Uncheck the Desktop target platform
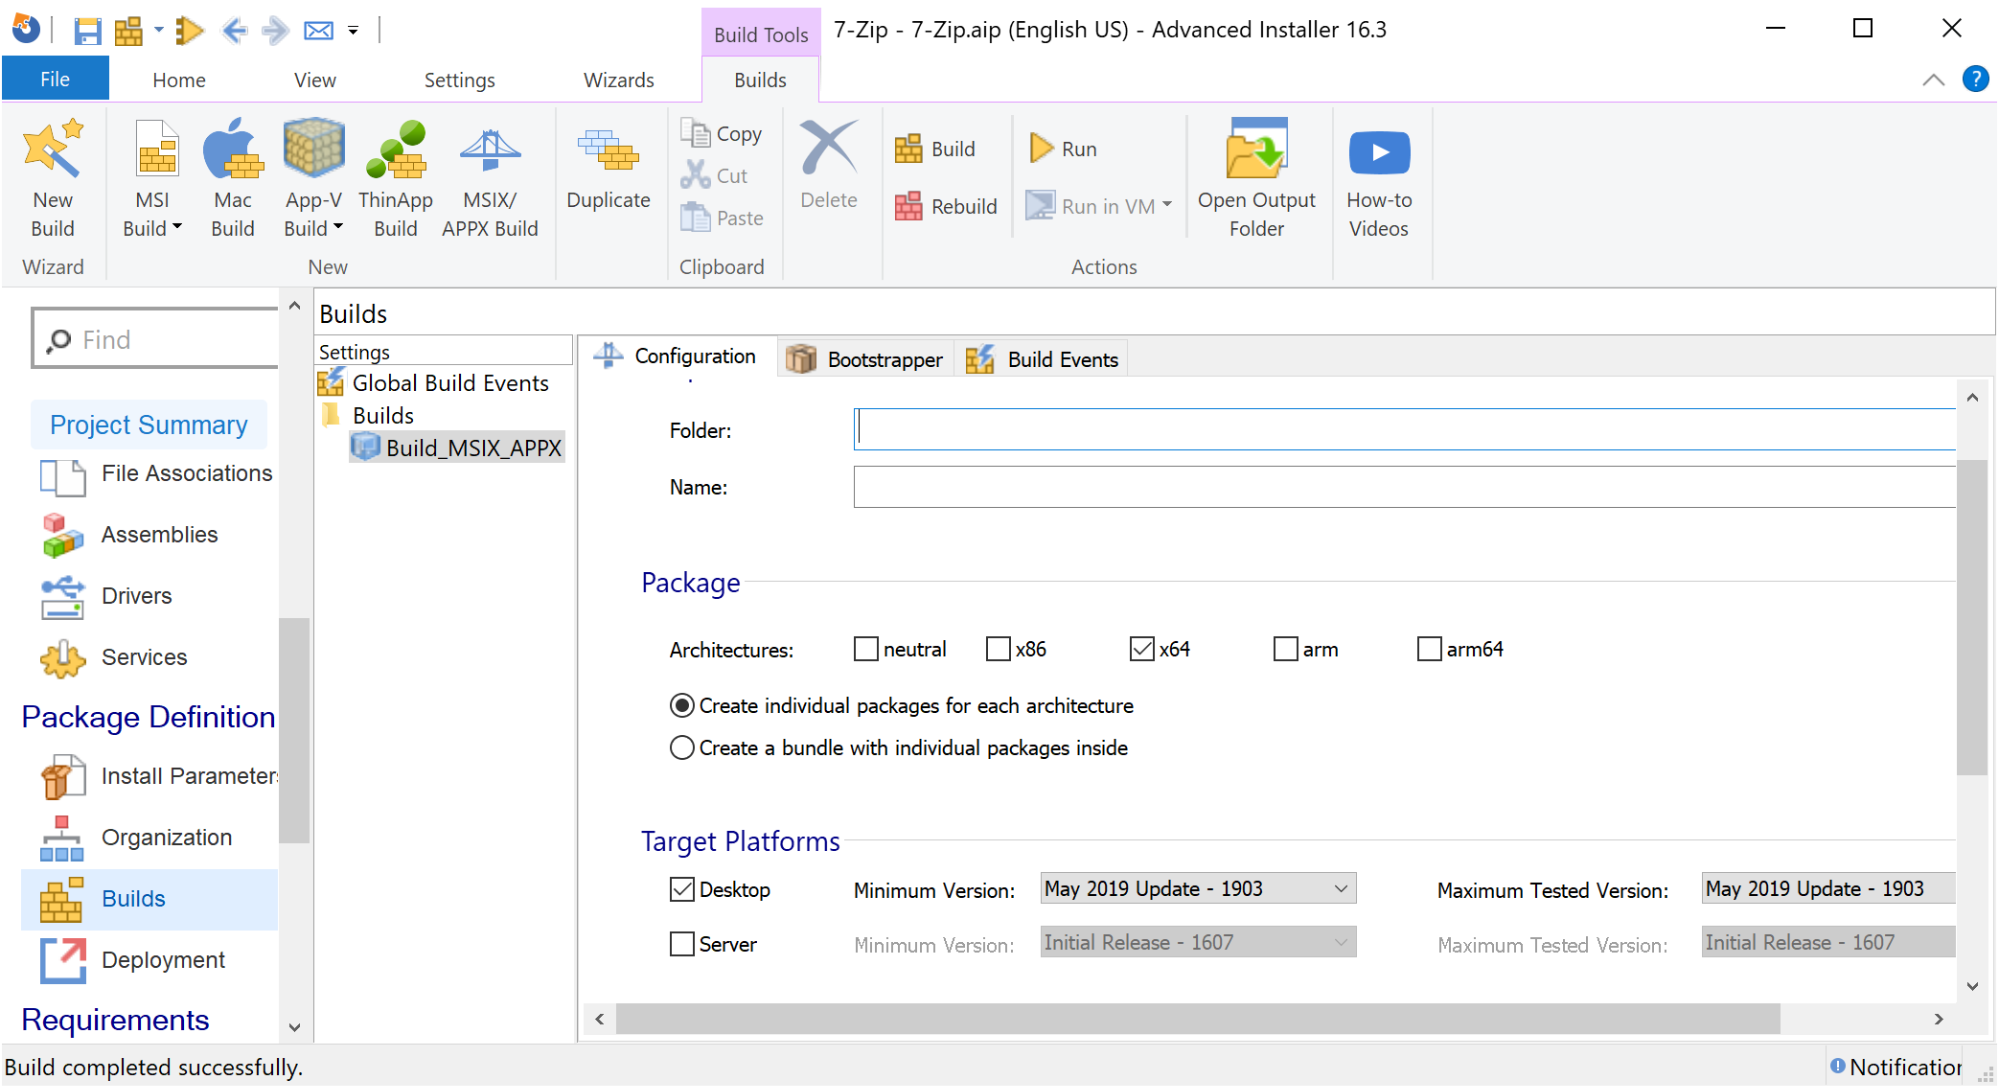 [682, 889]
